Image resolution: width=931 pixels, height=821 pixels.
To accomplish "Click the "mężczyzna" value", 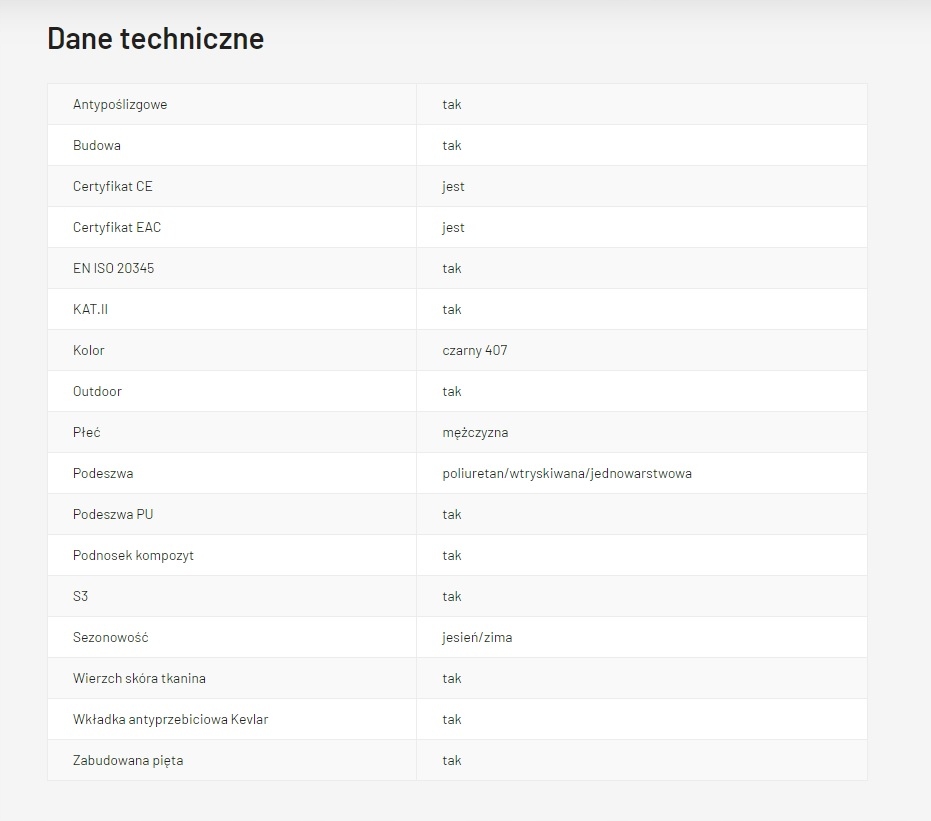I will (x=475, y=432).
